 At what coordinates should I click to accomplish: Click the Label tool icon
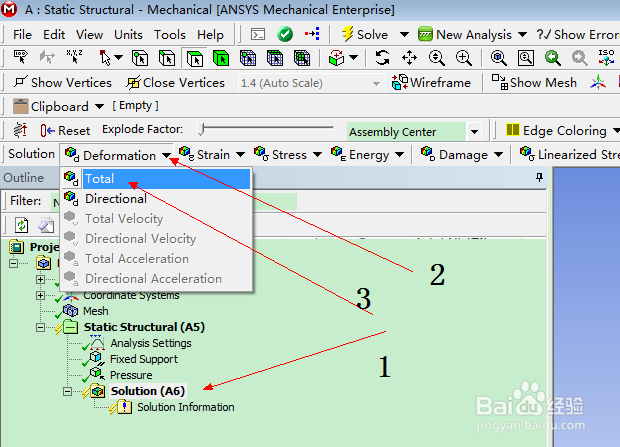(20, 58)
